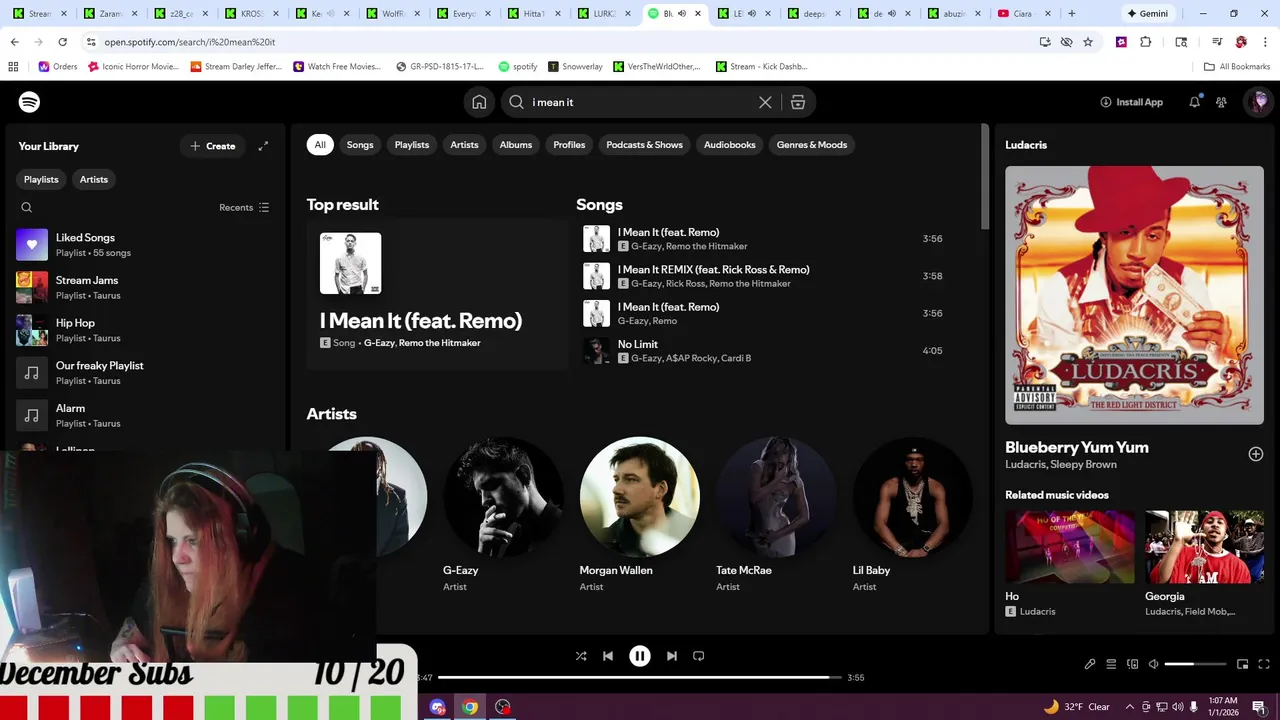Go to Spotify home via house icon
The height and width of the screenshot is (720, 1280).
coord(479,102)
